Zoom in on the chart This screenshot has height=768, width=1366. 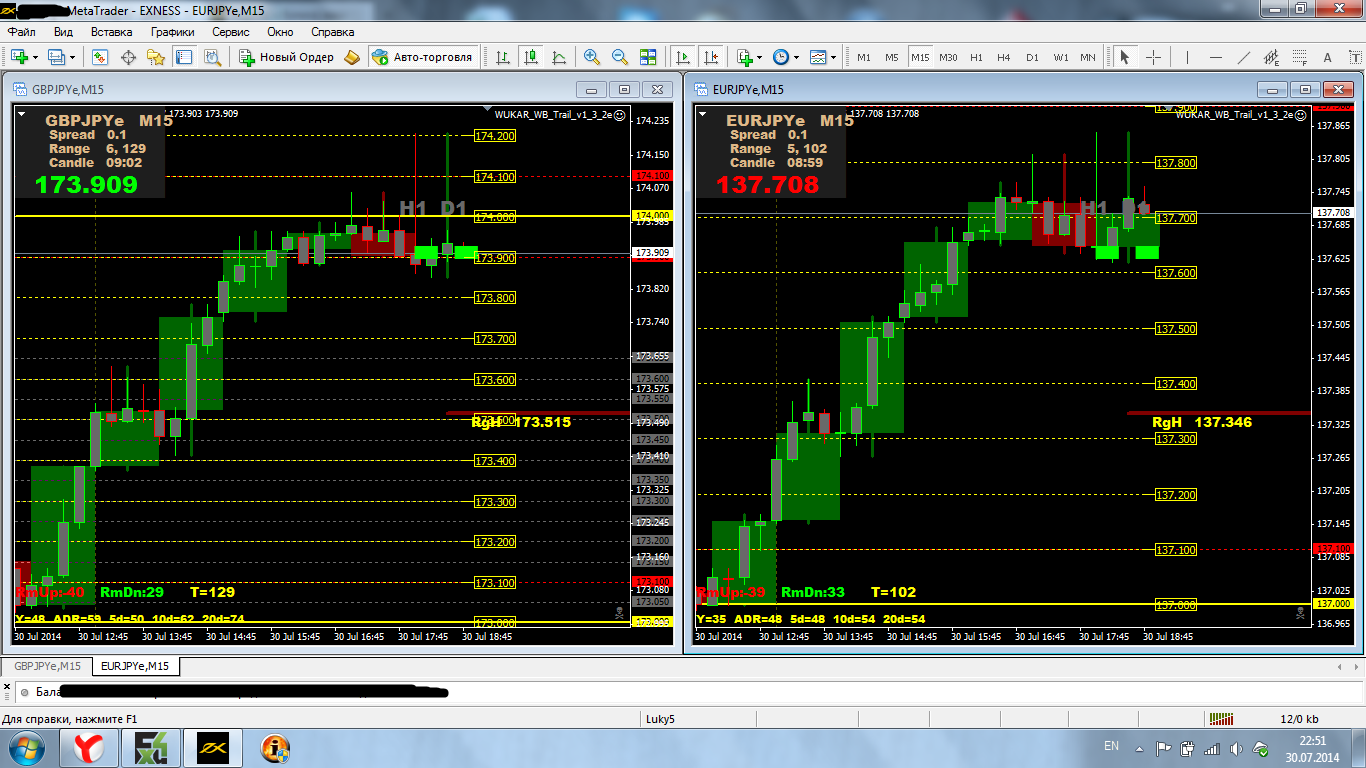point(591,57)
